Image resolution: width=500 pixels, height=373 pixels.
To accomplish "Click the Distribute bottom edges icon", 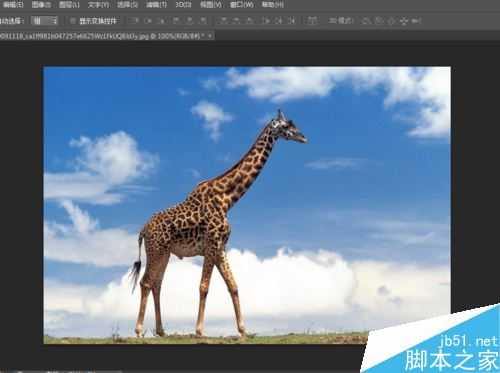I will tap(250, 21).
